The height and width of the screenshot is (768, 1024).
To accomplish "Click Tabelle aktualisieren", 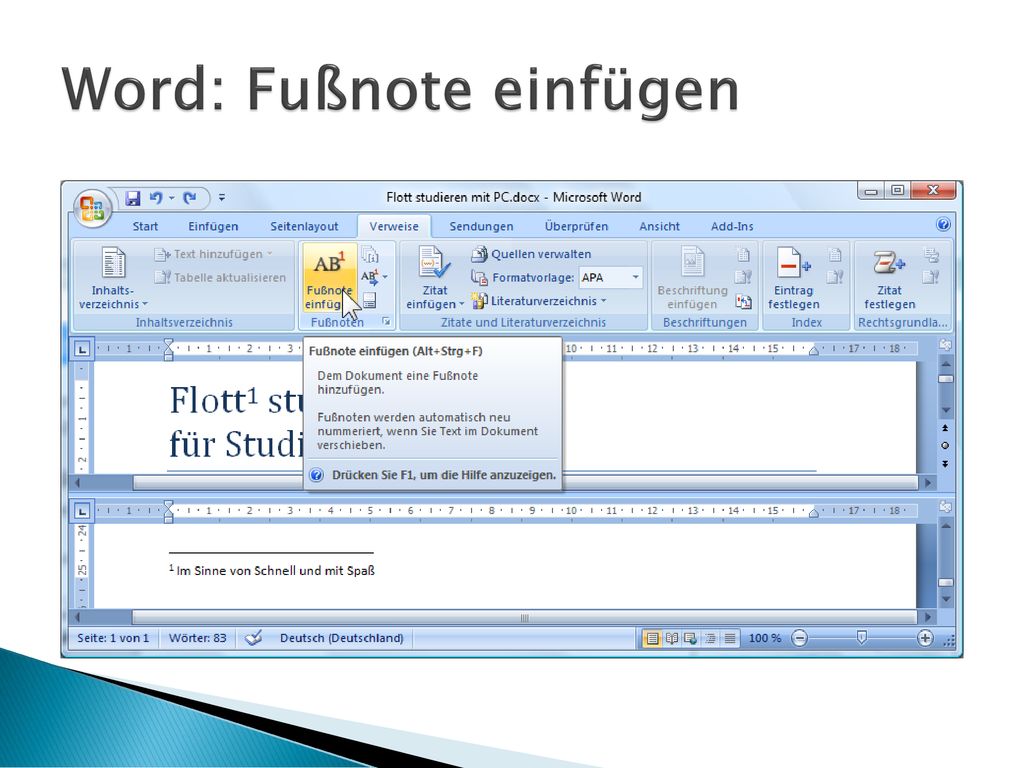I will tap(220, 278).
